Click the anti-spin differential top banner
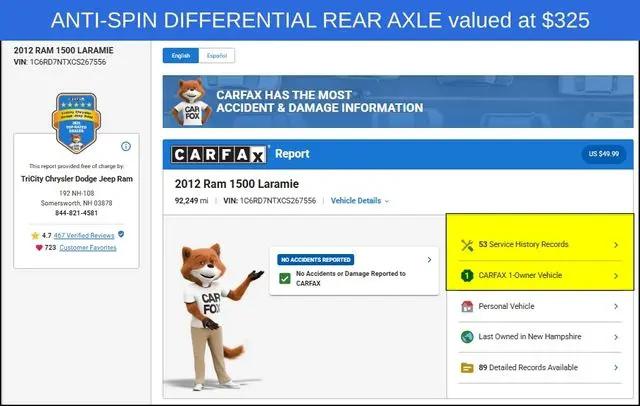This screenshot has height=406, width=640. point(320,20)
